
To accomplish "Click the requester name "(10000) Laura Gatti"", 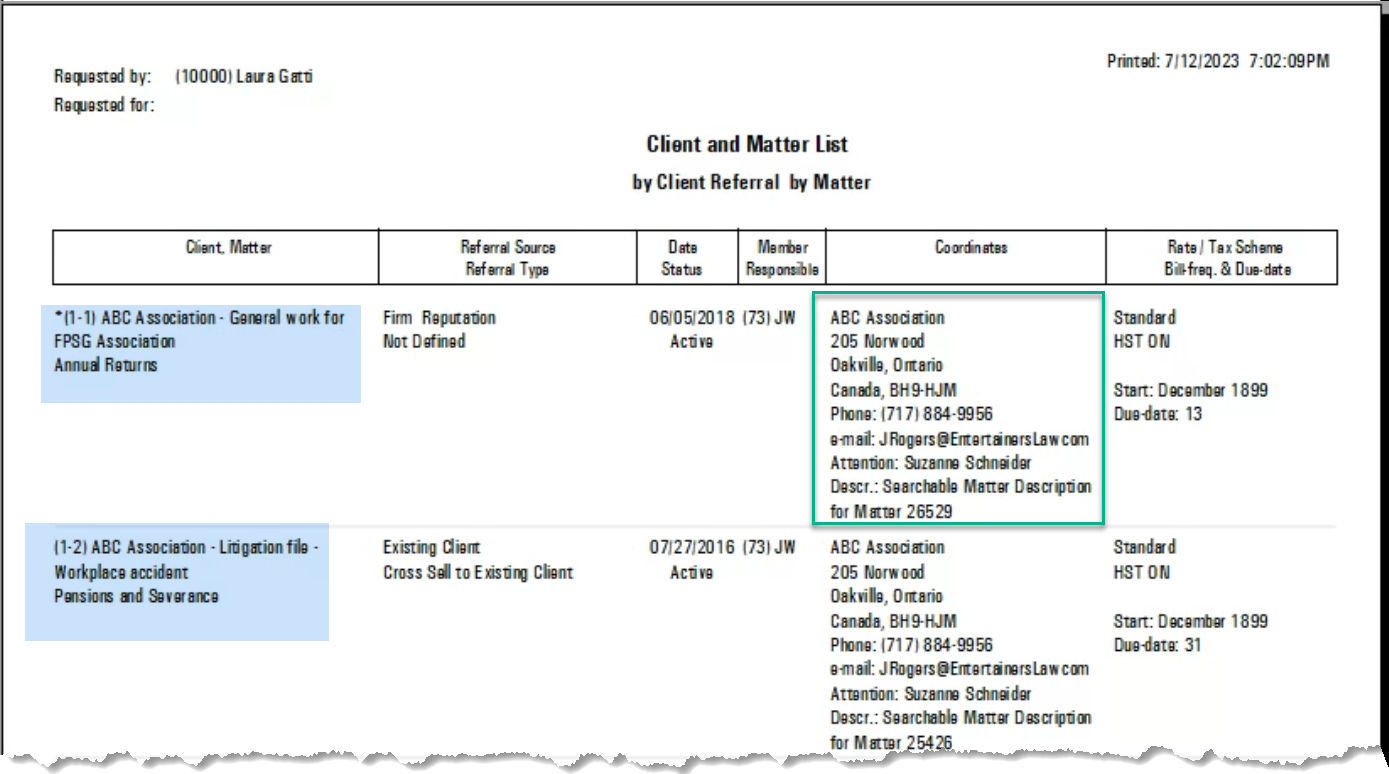I will pyautogui.click(x=244, y=76).
